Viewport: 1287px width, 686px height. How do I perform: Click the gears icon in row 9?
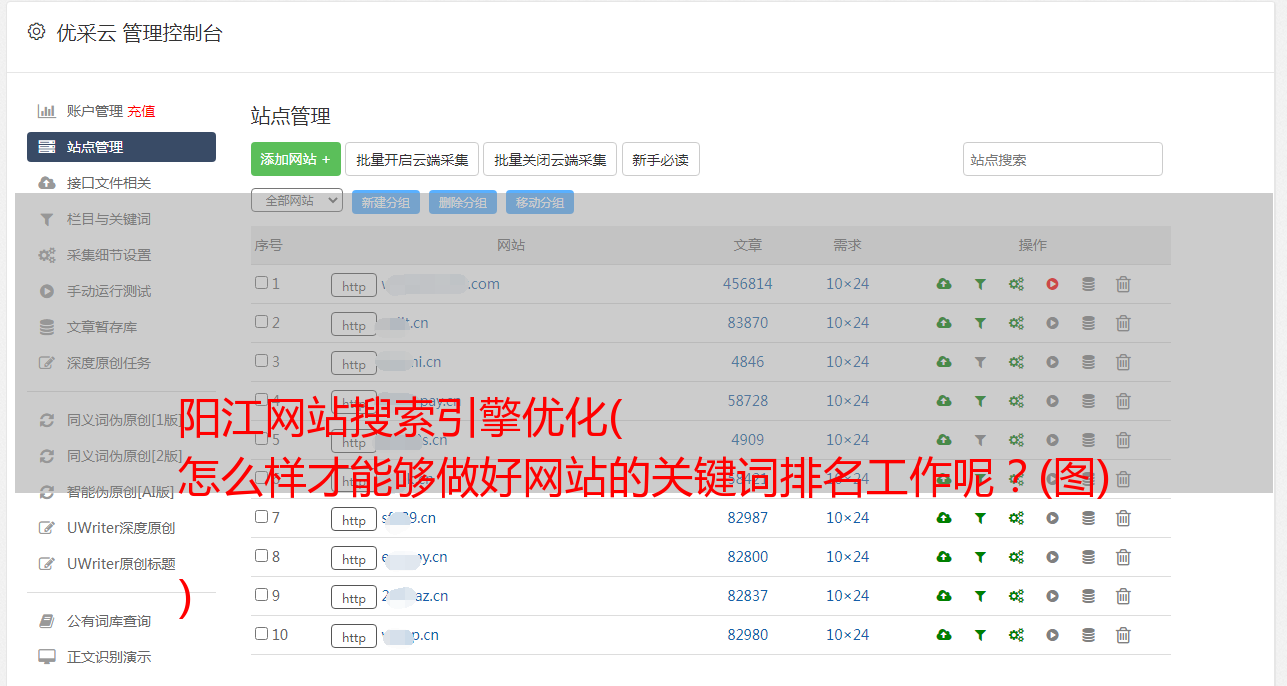tap(1016, 596)
